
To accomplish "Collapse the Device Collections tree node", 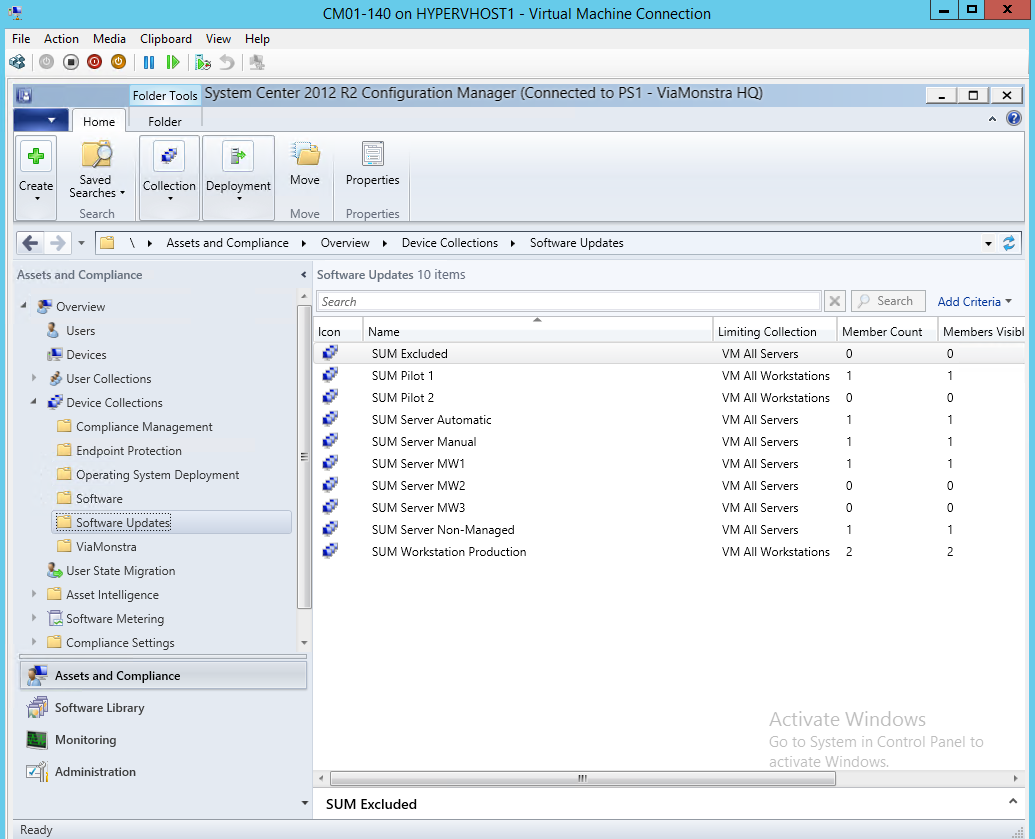I will pos(34,402).
